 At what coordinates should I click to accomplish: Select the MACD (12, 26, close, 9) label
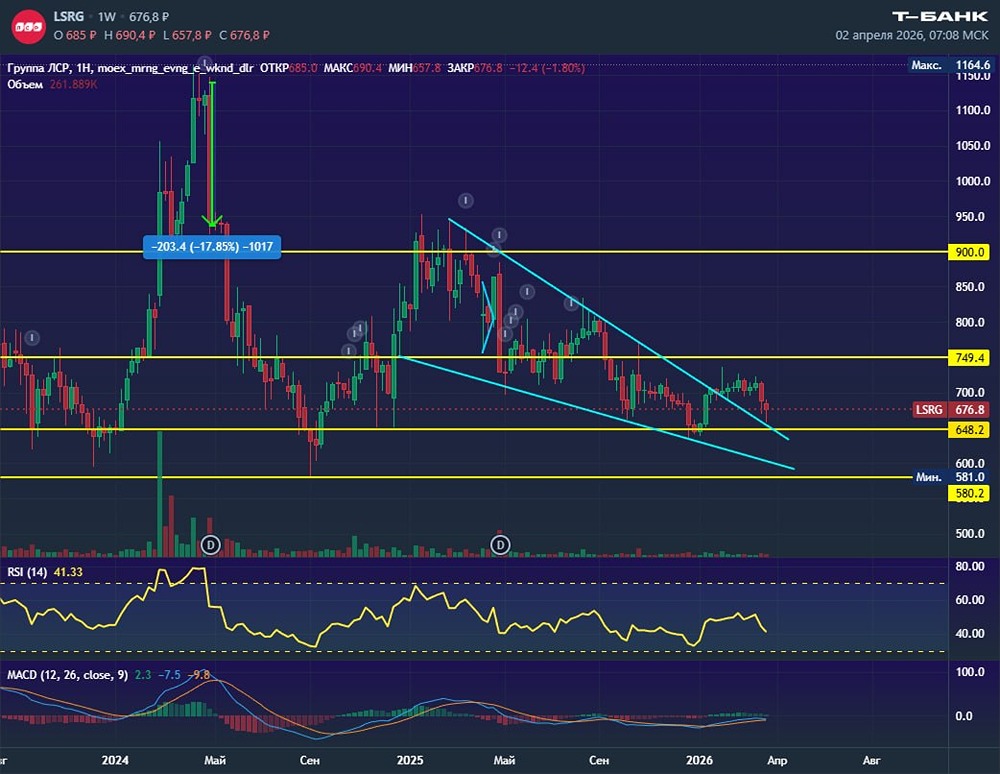click(x=68, y=675)
